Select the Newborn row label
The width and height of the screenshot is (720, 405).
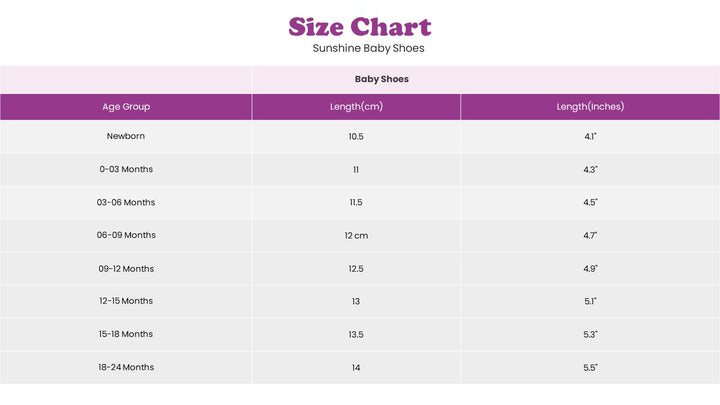pyautogui.click(x=126, y=136)
